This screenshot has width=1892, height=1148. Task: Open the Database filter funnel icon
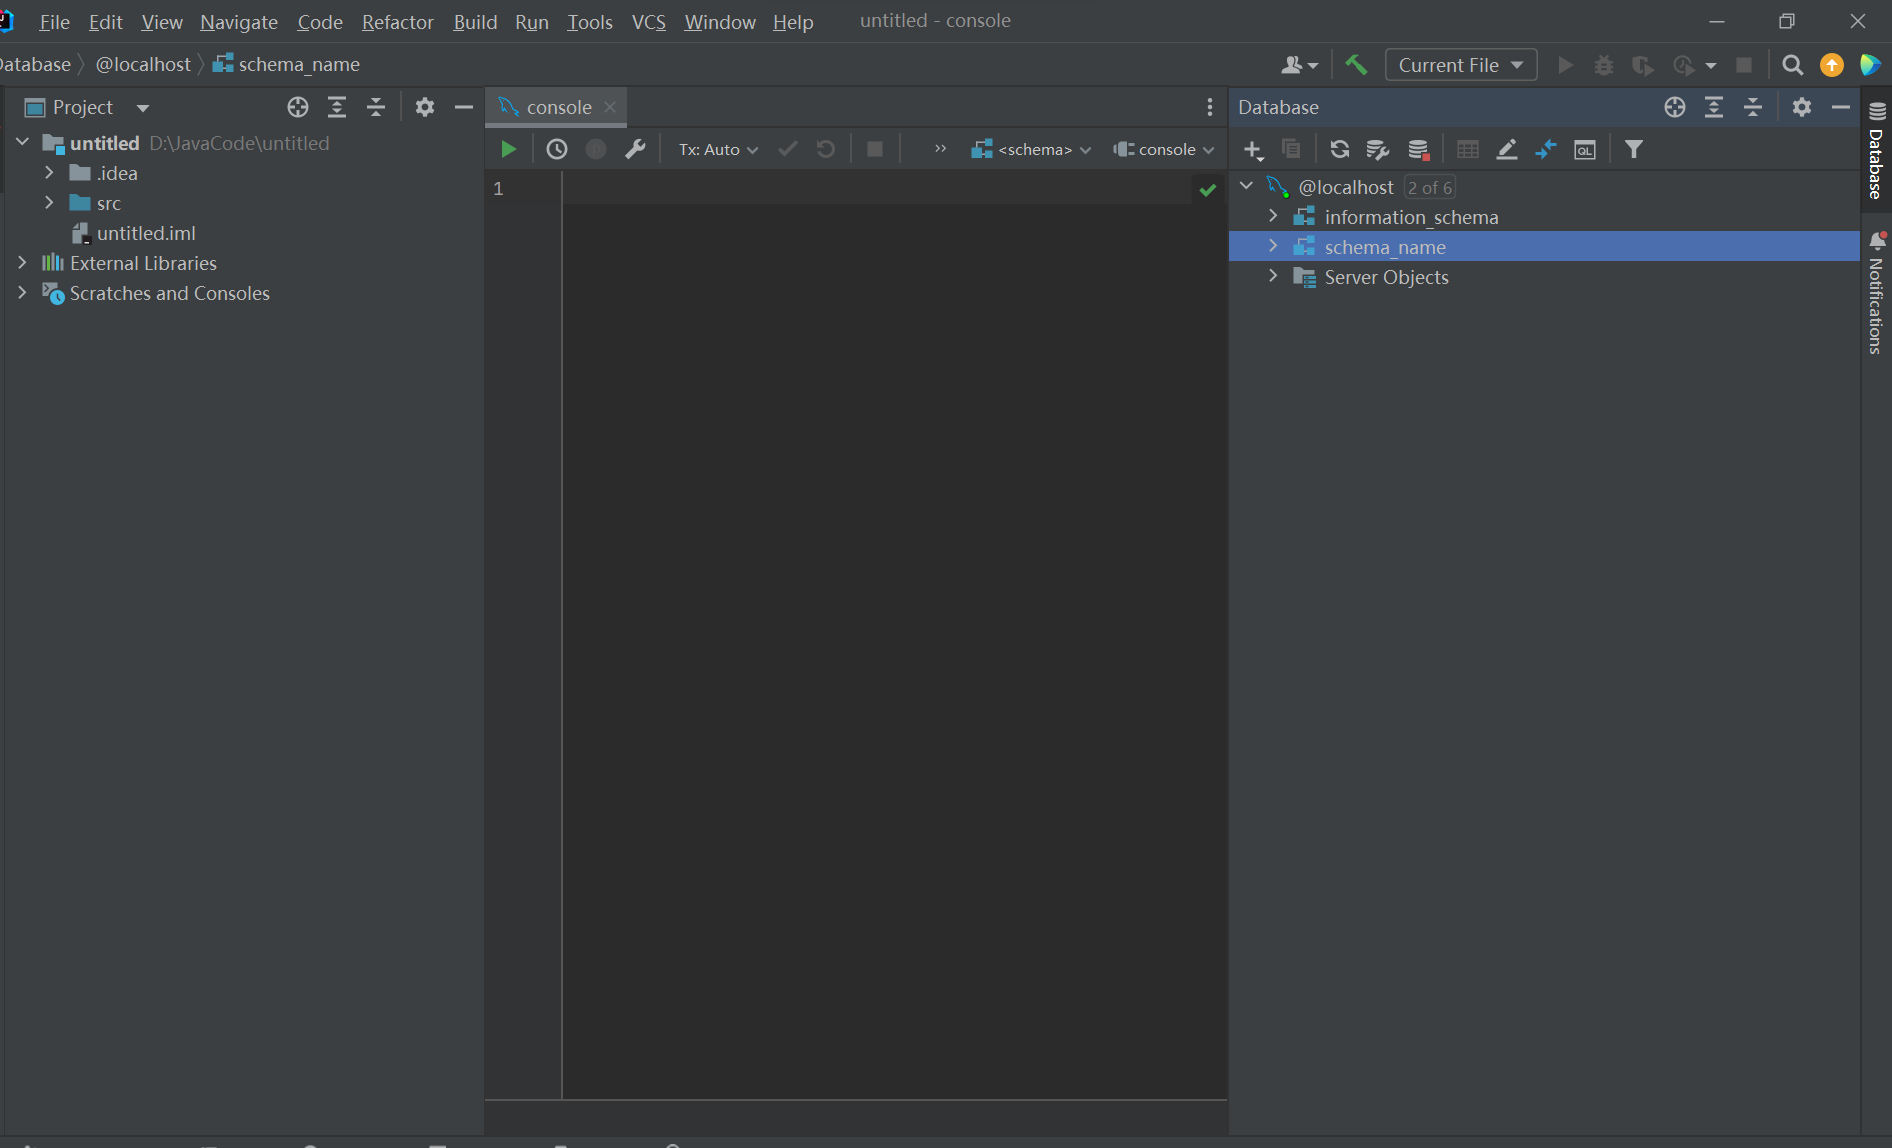click(x=1634, y=149)
